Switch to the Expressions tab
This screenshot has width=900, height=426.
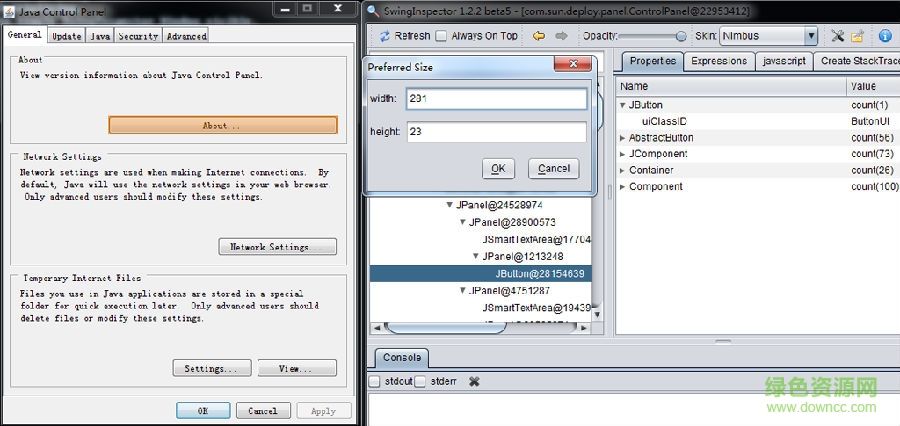tap(718, 61)
